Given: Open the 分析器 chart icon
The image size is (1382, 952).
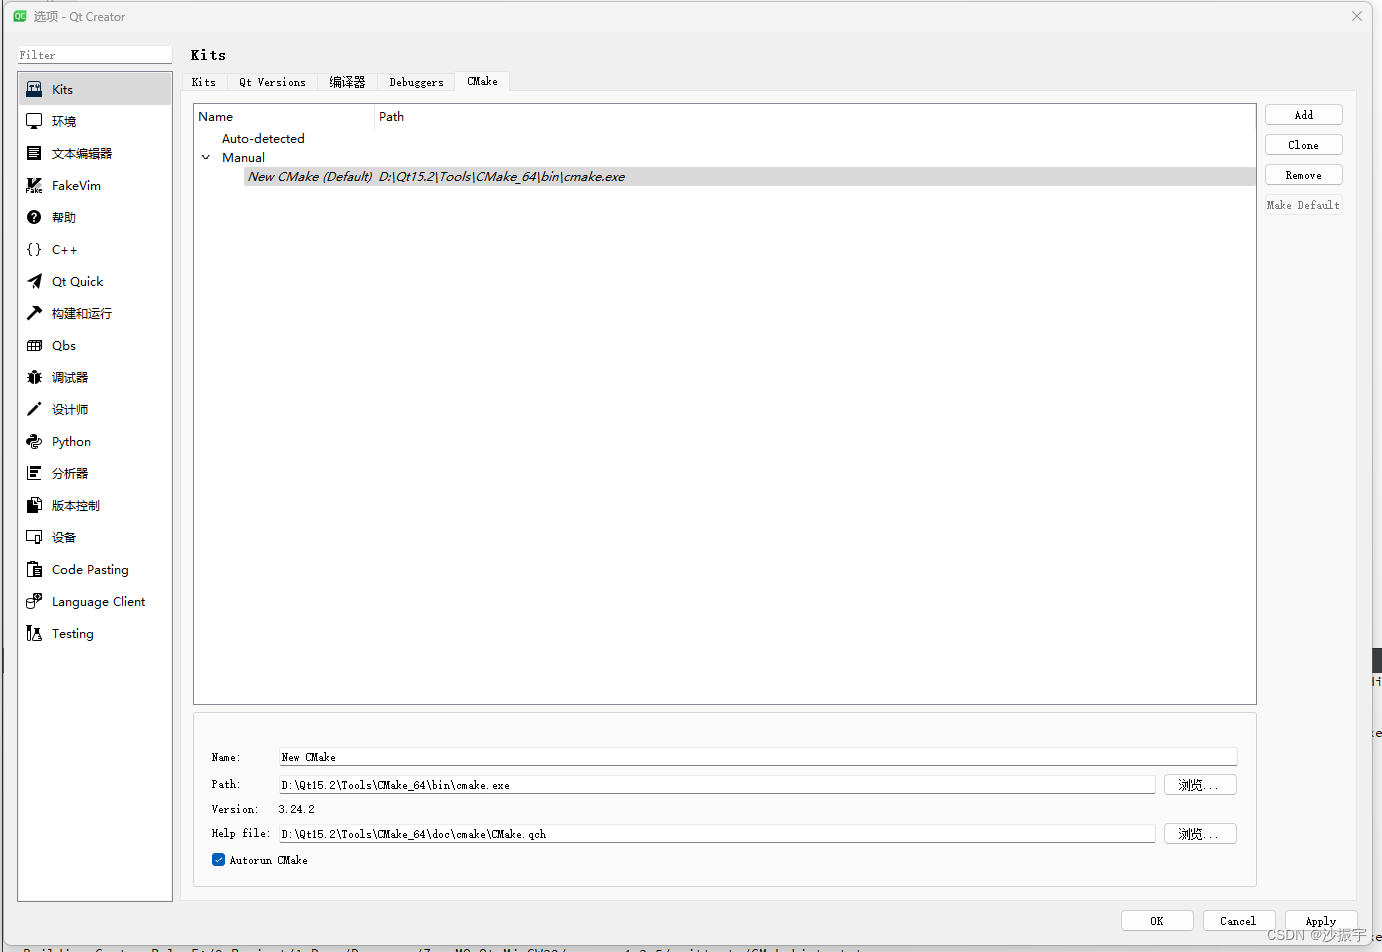Looking at the screenshot, I should pyautogui.click(x=34, y=473).
